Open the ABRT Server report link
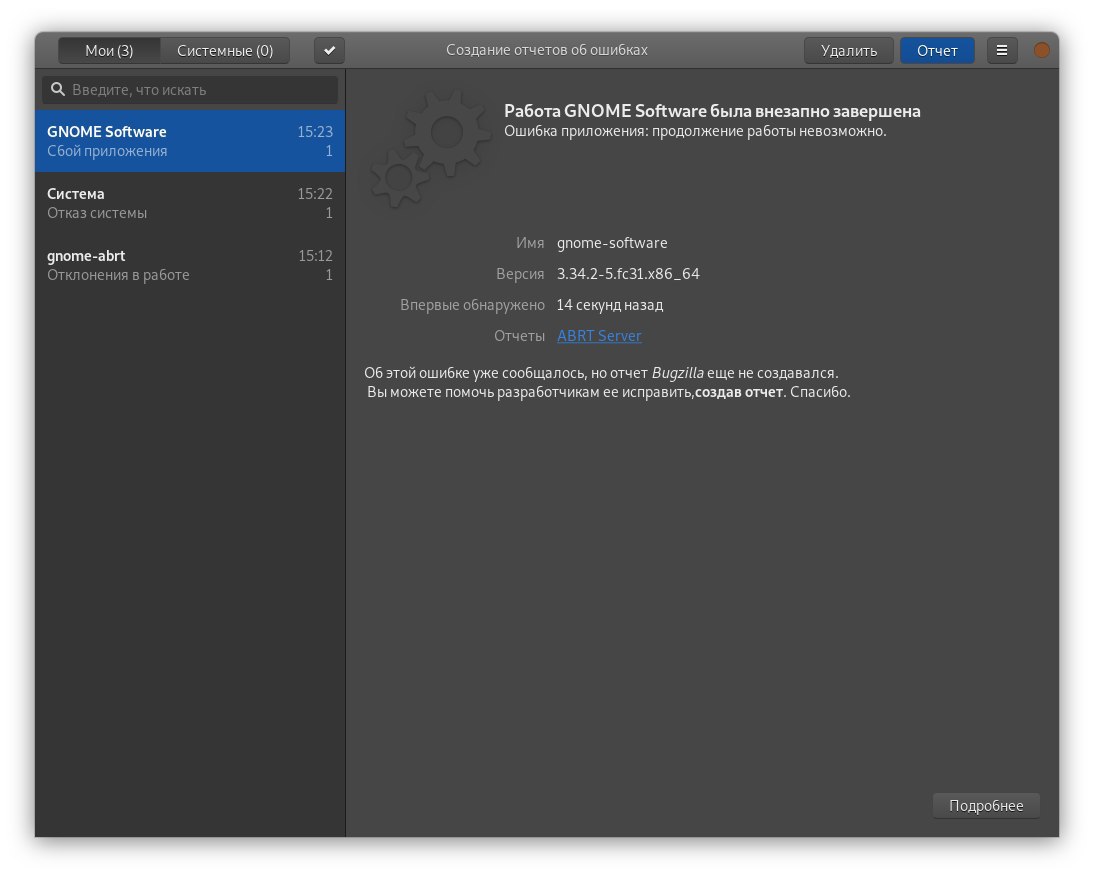1094x875 pixels. pos(599,336)
